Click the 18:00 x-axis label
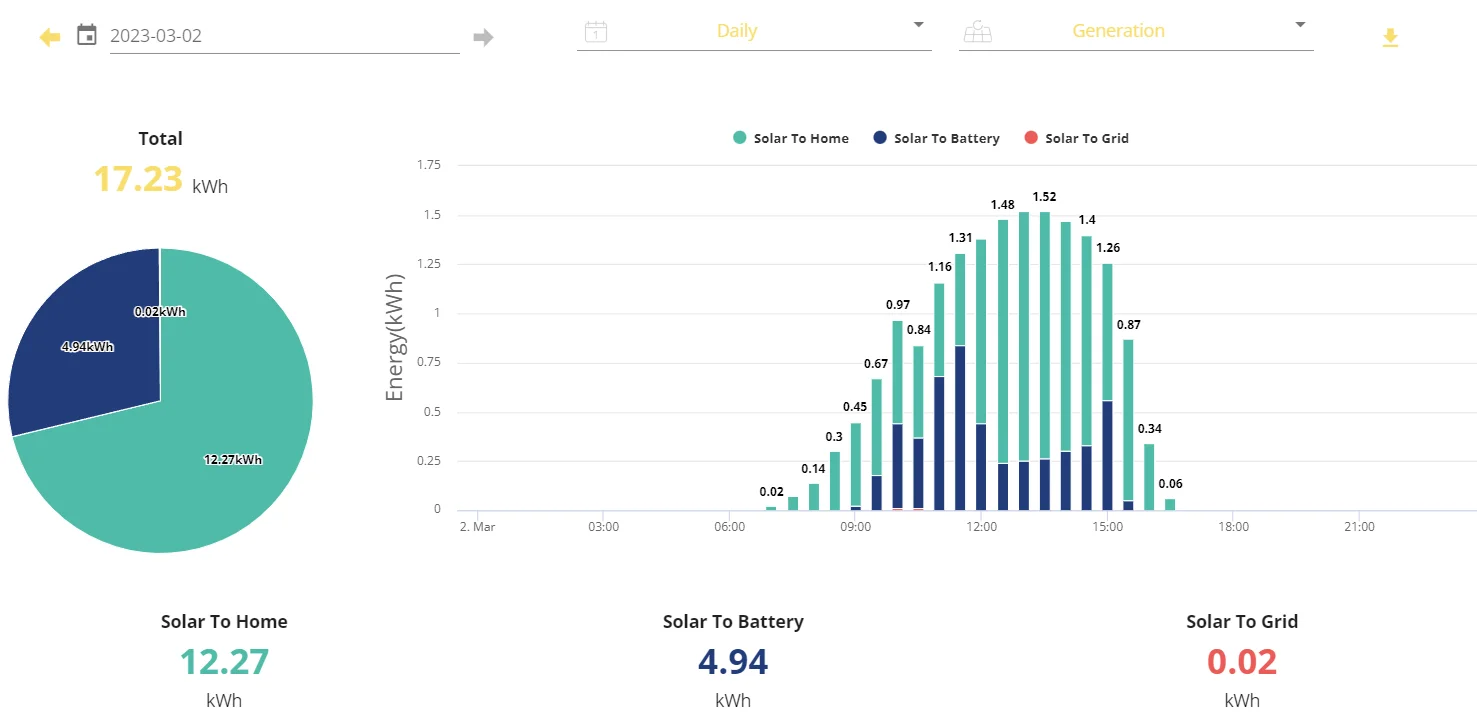Image resolution: width=1477 pixels, height=716 pixels. 1233,527
